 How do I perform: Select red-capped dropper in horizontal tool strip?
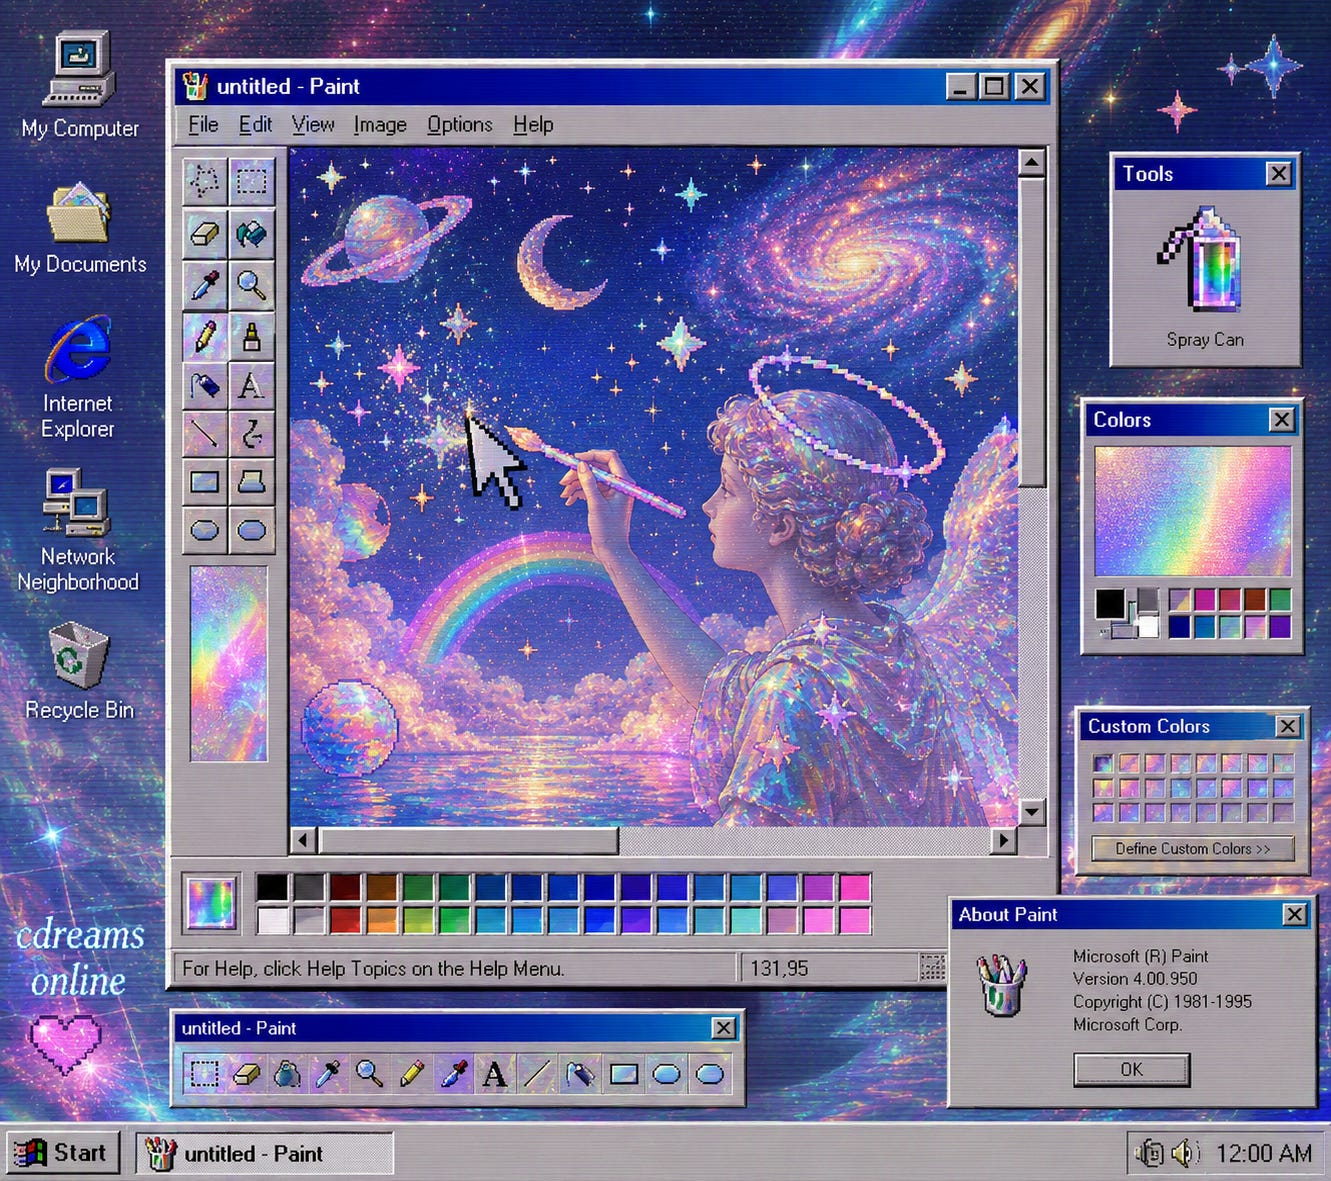(x=454, y=1074)
